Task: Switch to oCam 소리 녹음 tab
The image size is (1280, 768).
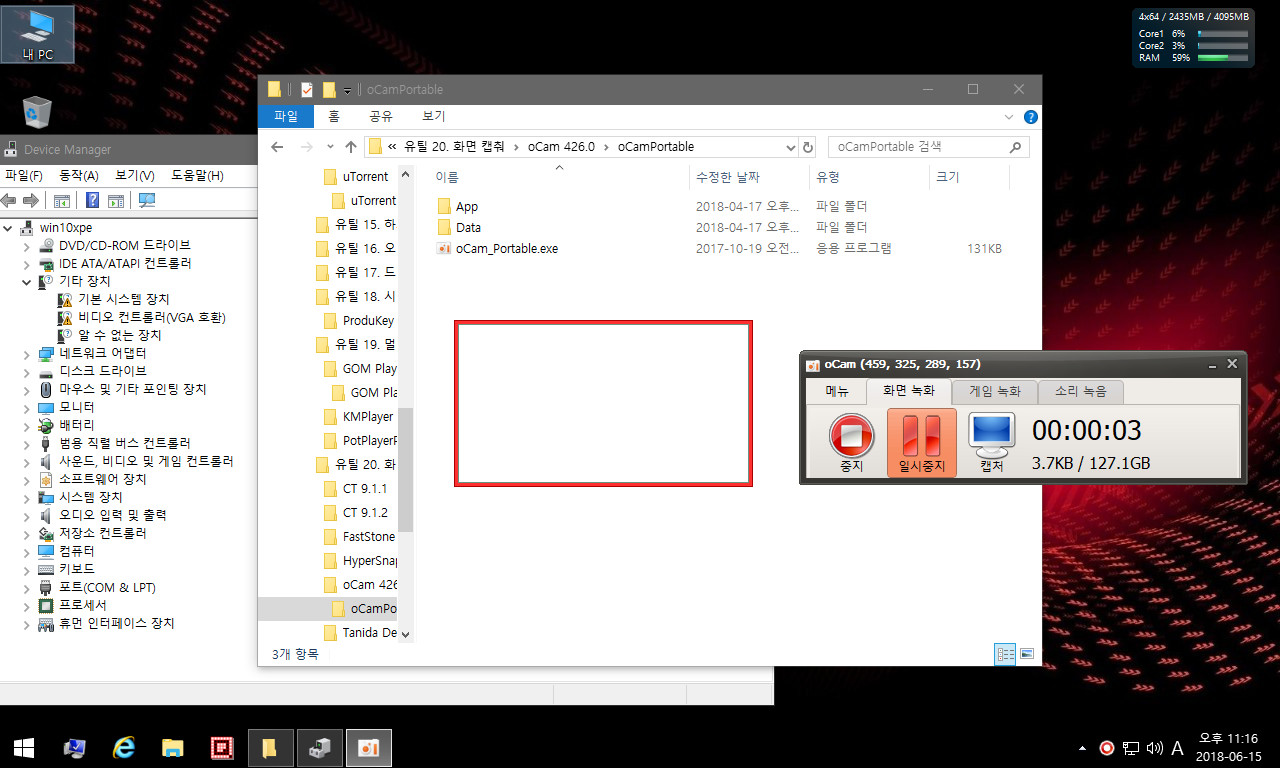Action: pos(1081,391)
